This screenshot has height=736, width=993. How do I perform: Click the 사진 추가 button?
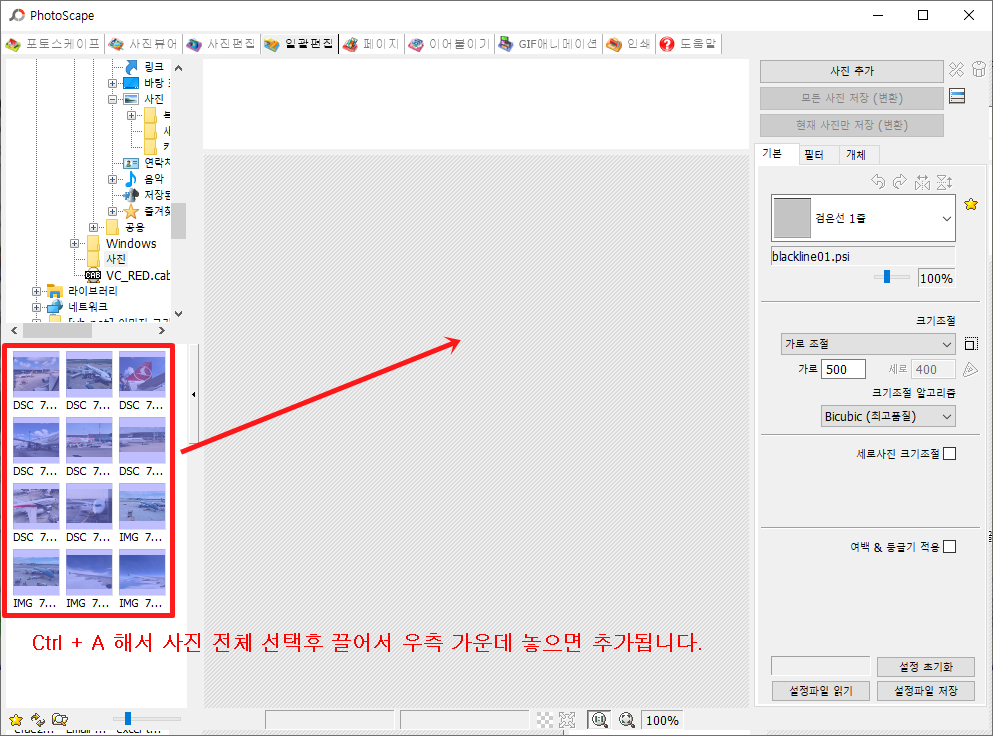(x=852, y=71)
